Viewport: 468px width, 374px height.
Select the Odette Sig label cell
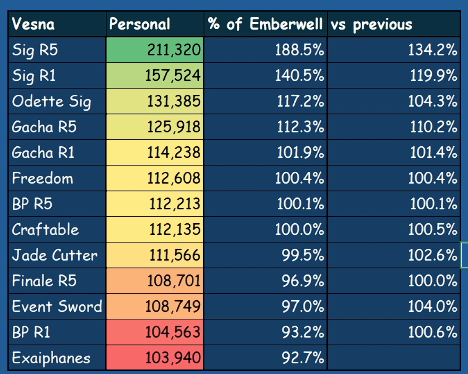tap(57, 101)
